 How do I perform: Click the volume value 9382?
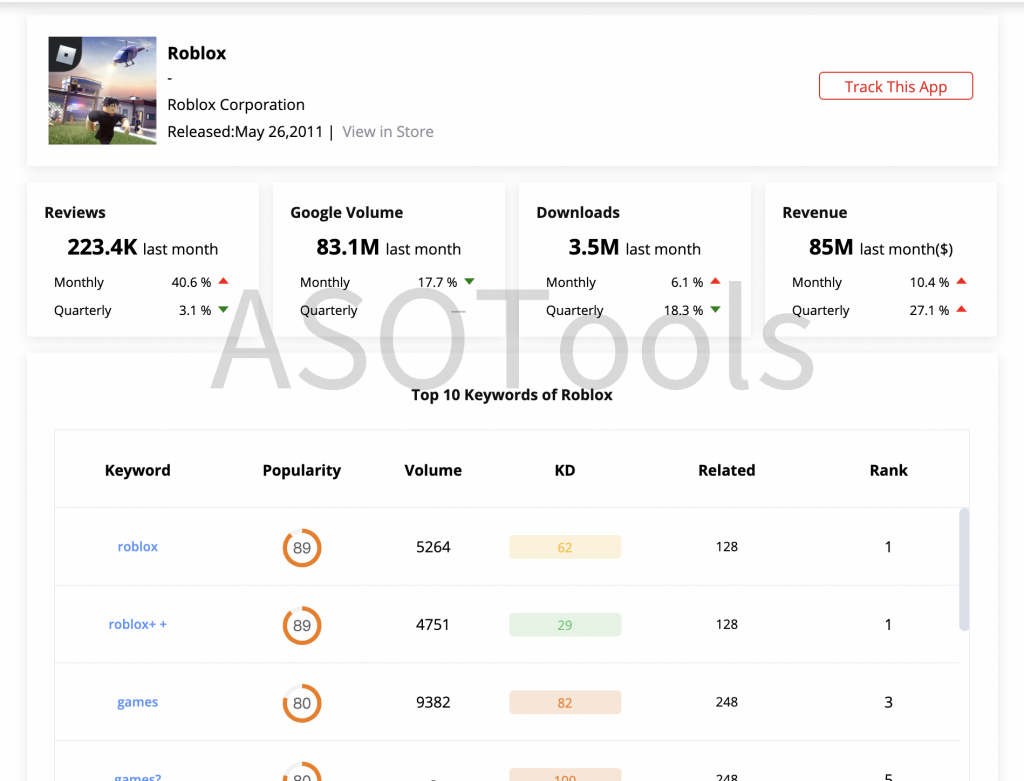pos(433,702)
